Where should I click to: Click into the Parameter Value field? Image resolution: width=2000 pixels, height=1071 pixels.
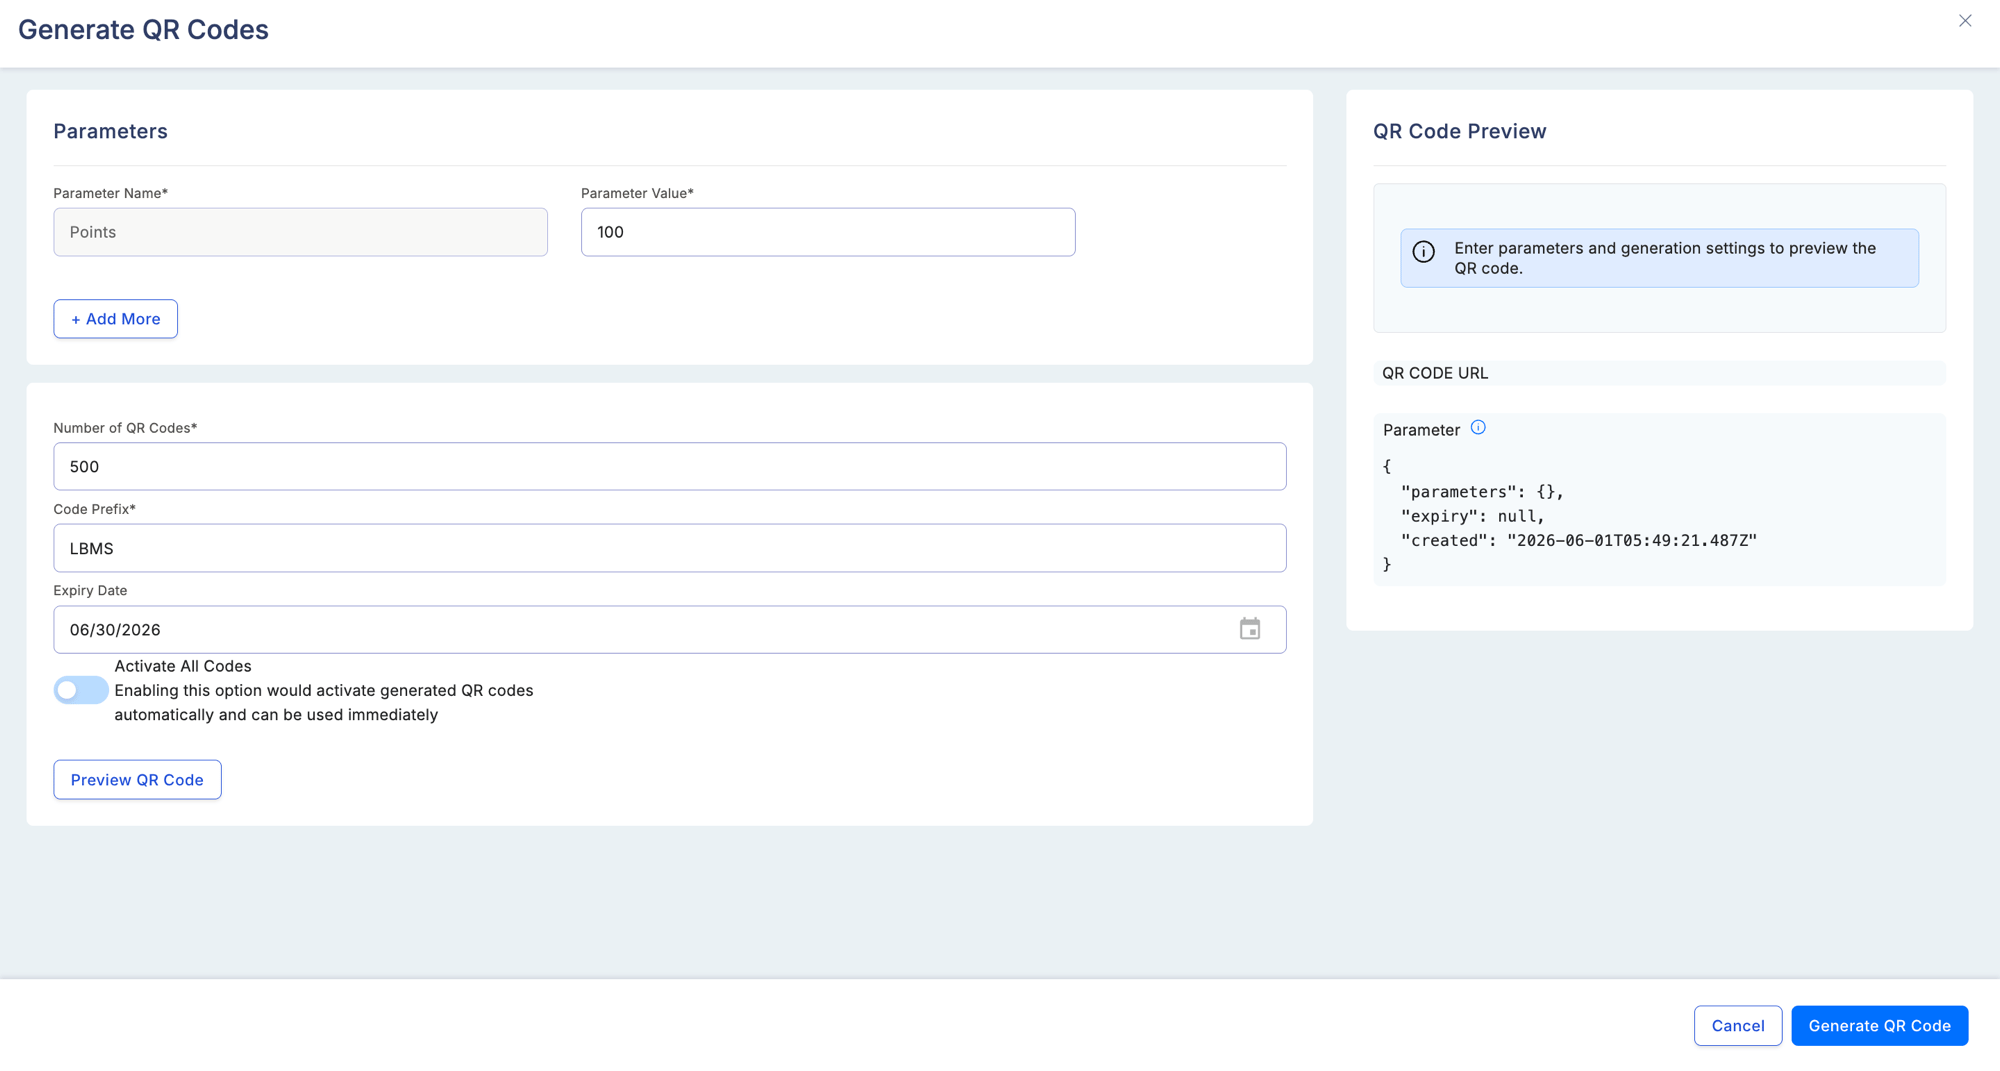[x=828, y=232]
